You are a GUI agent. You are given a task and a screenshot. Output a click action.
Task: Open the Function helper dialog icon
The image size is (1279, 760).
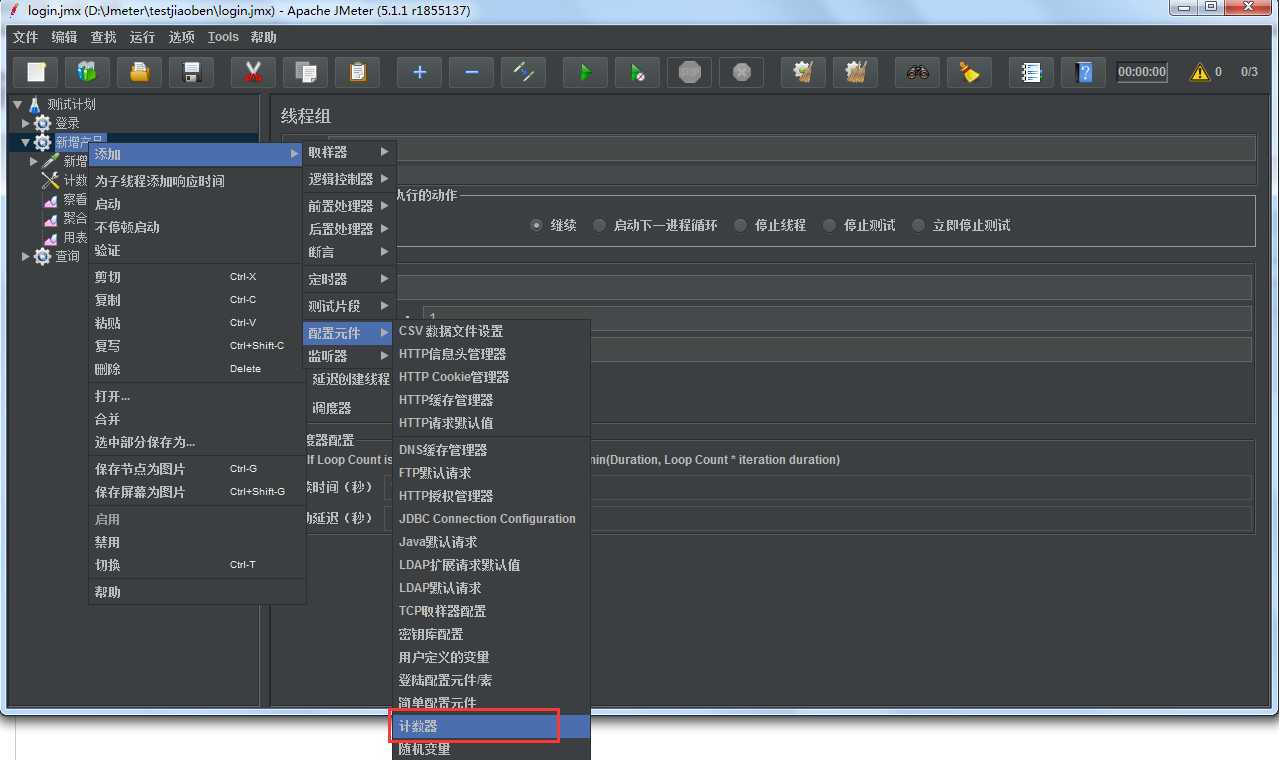(1031, 72)
